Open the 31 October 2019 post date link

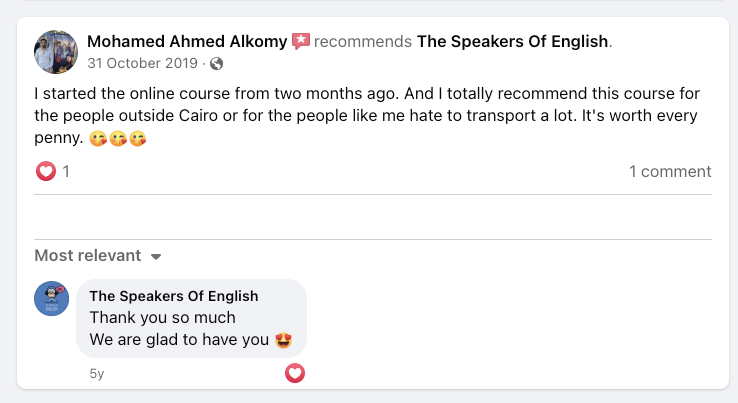[x=143, y=64]
